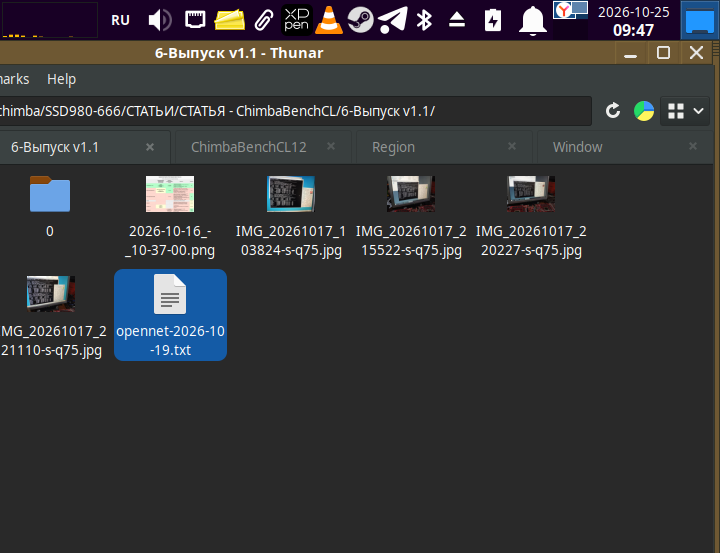Image resolution: width=720 pixels, height=553 pixels.
Task: Open the yellow sticky notes tray icon
Action: tap(230, 20)
